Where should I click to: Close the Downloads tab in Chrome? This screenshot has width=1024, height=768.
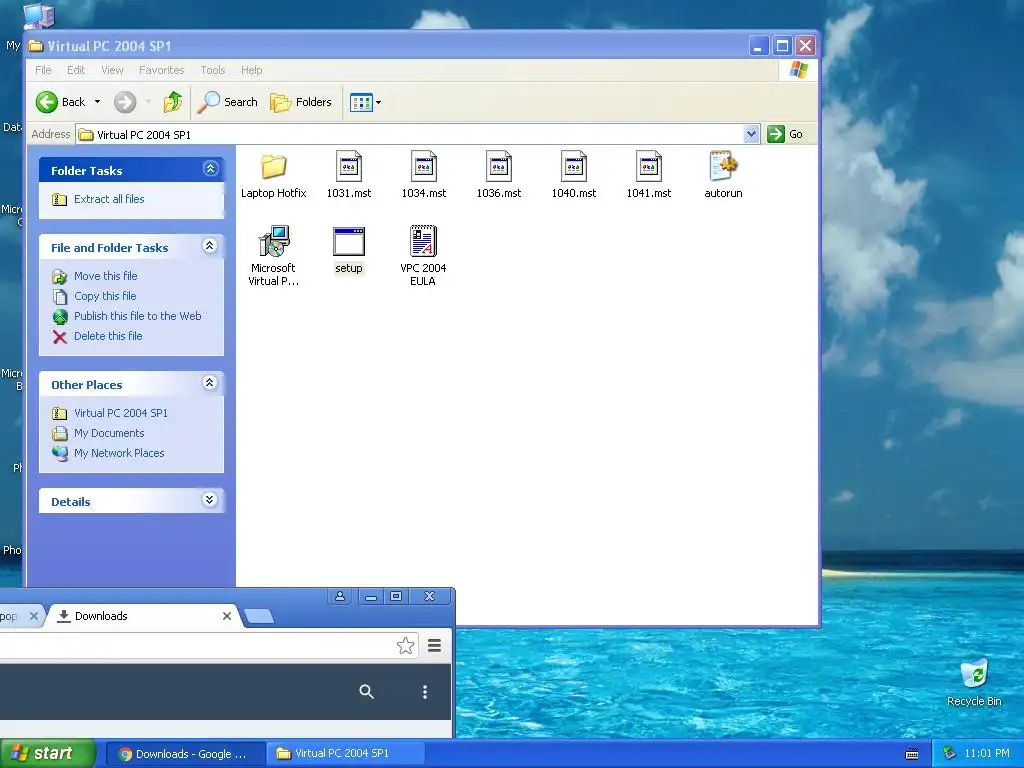(x=227, y=616)
